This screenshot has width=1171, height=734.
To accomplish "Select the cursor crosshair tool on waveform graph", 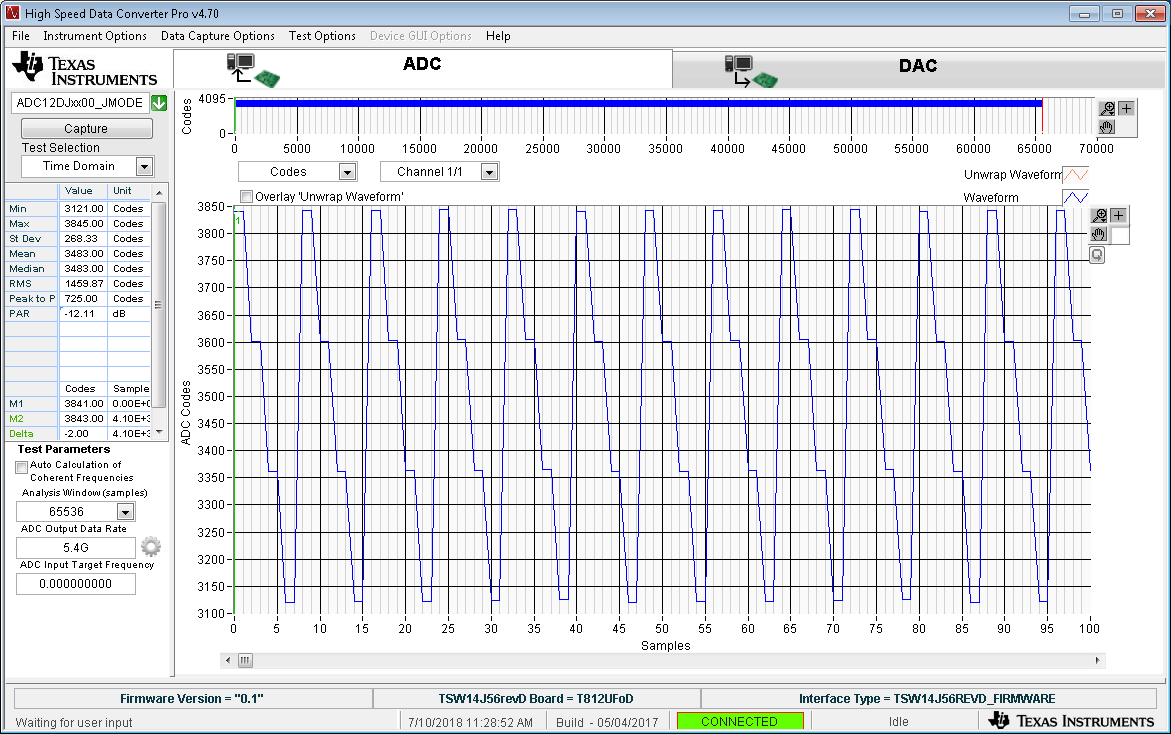I will click(1118, 216).
